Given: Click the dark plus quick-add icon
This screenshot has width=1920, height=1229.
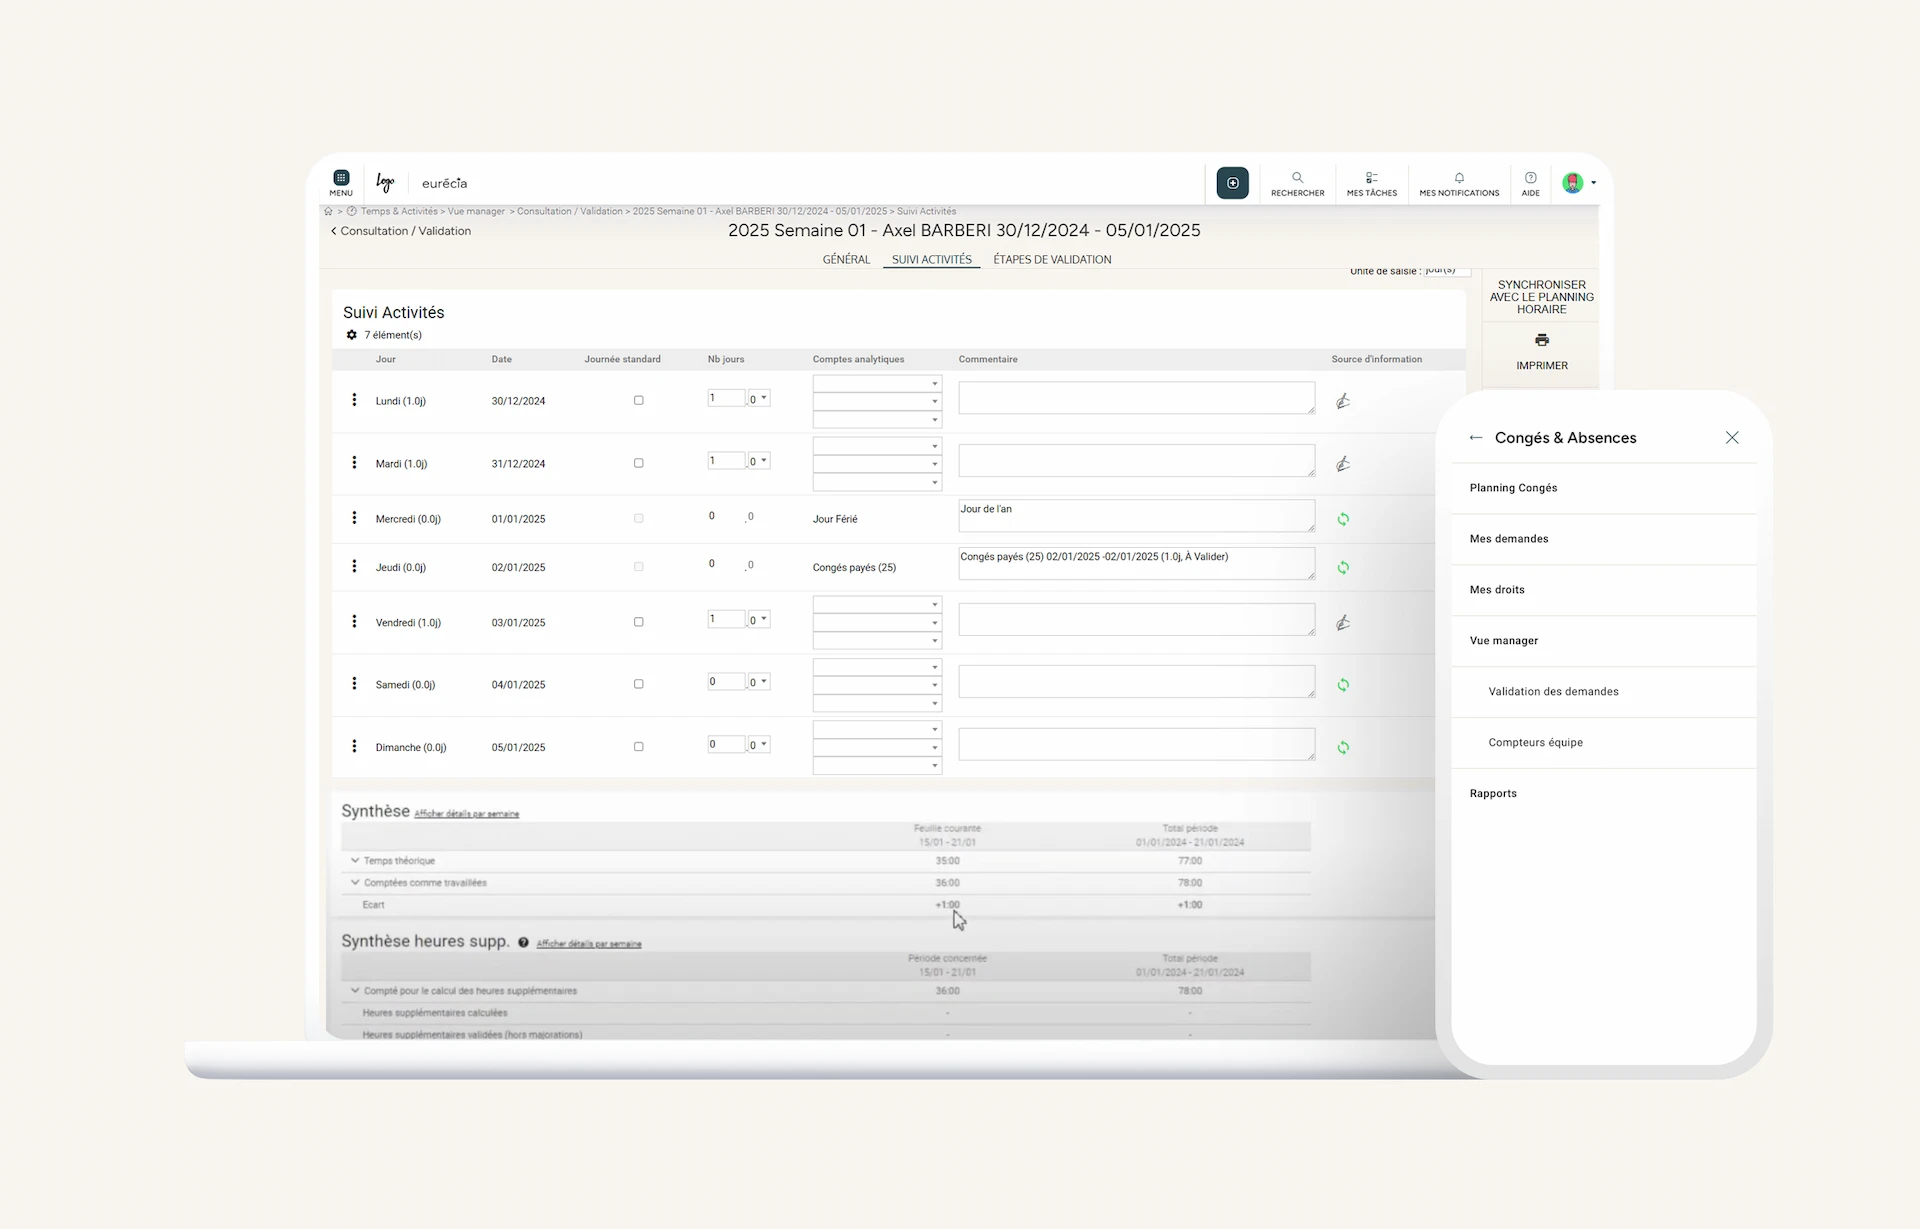Looking at the screenshot, I should point(1232,183).
